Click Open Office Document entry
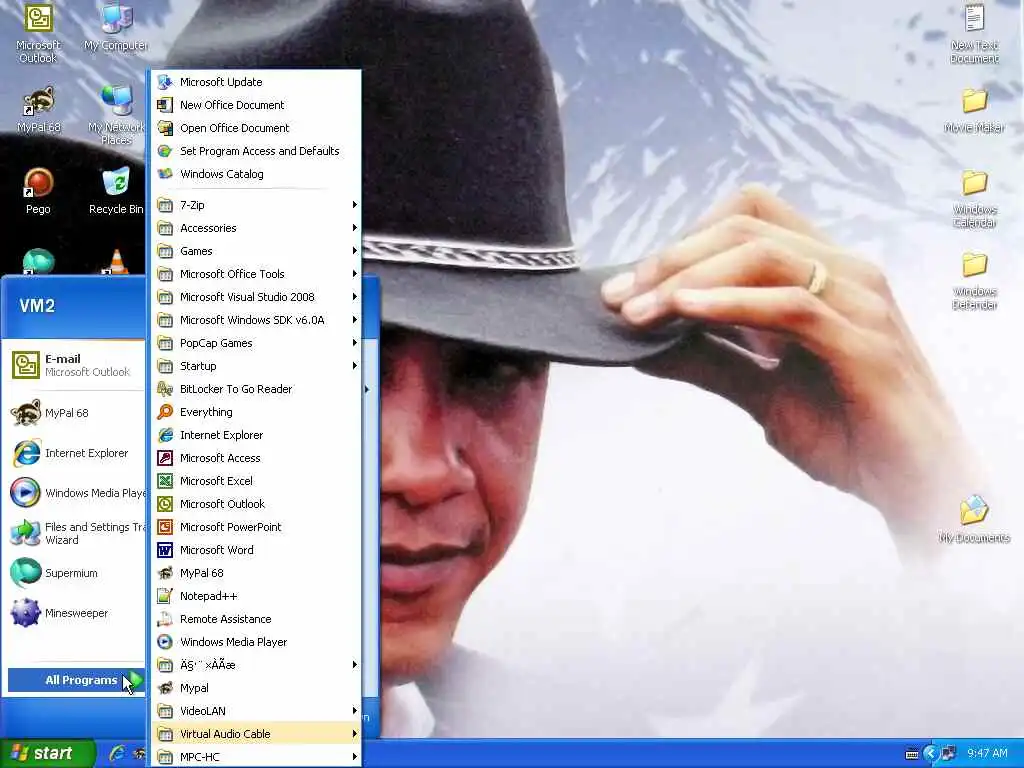1024x768 pixels. point(256,128)
